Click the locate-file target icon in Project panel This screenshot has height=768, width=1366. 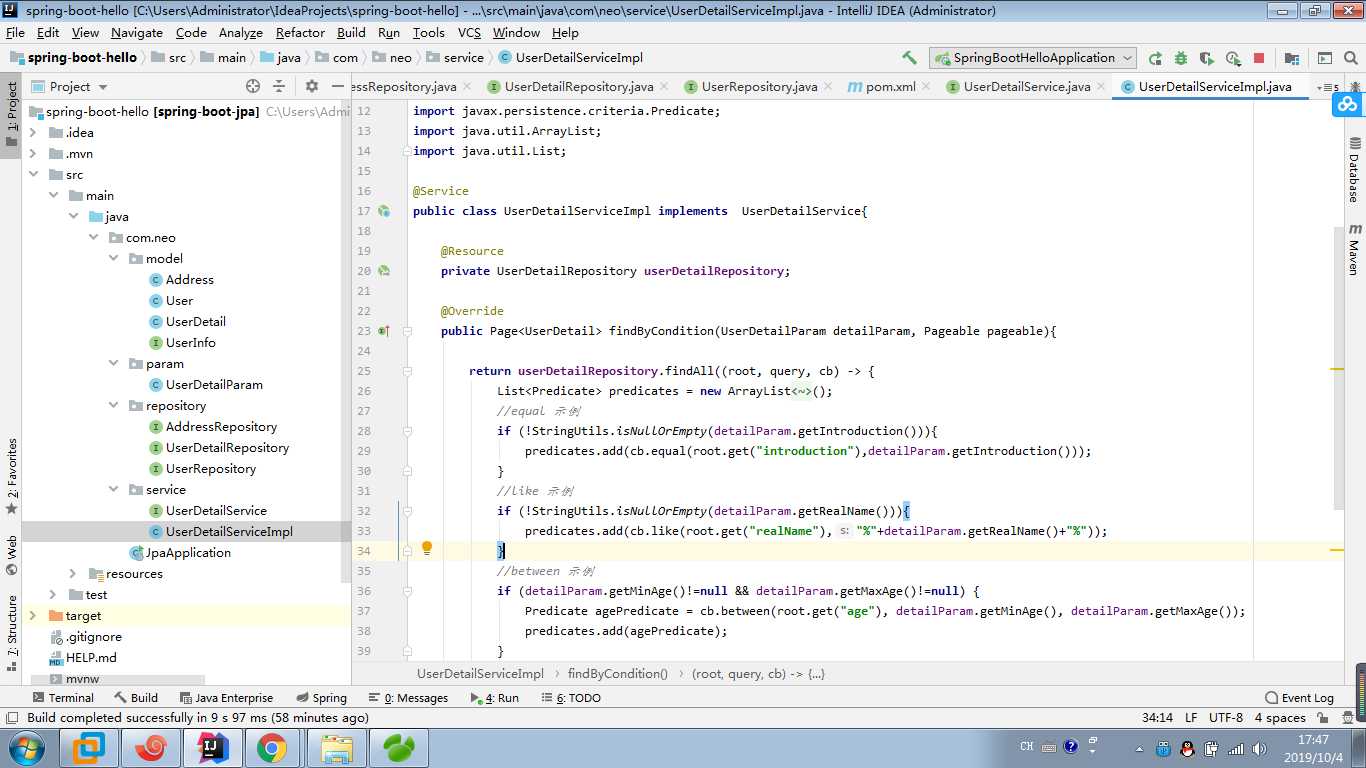253,86
